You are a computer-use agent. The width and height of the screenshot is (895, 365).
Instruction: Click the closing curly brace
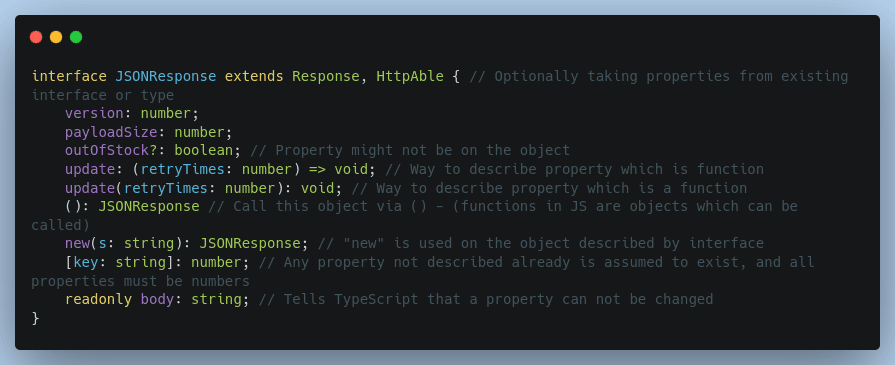tap(36, 318)
